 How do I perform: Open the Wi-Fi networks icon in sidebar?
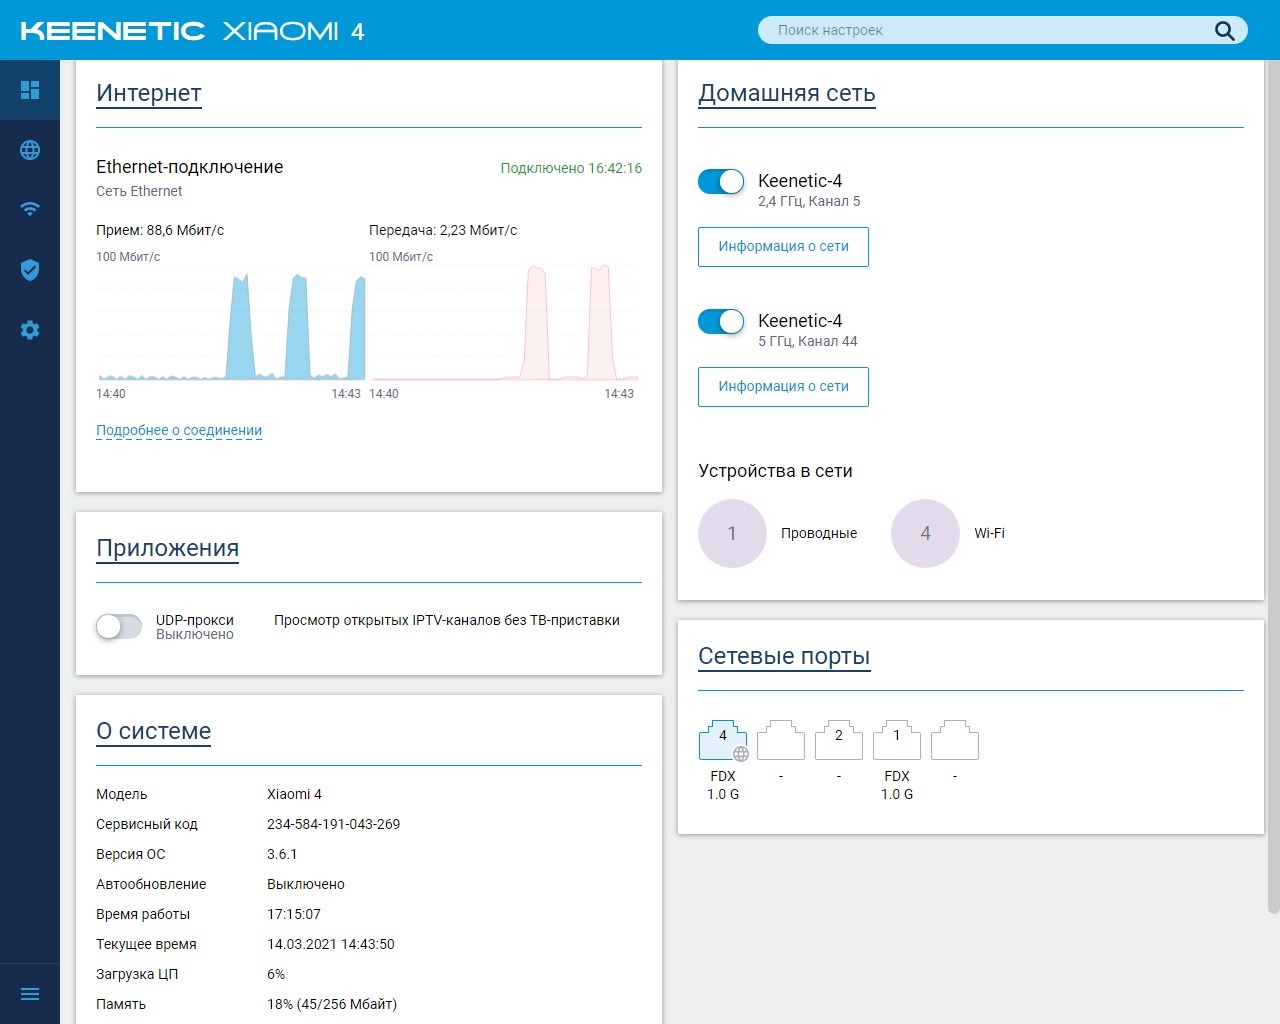point(30,209)
